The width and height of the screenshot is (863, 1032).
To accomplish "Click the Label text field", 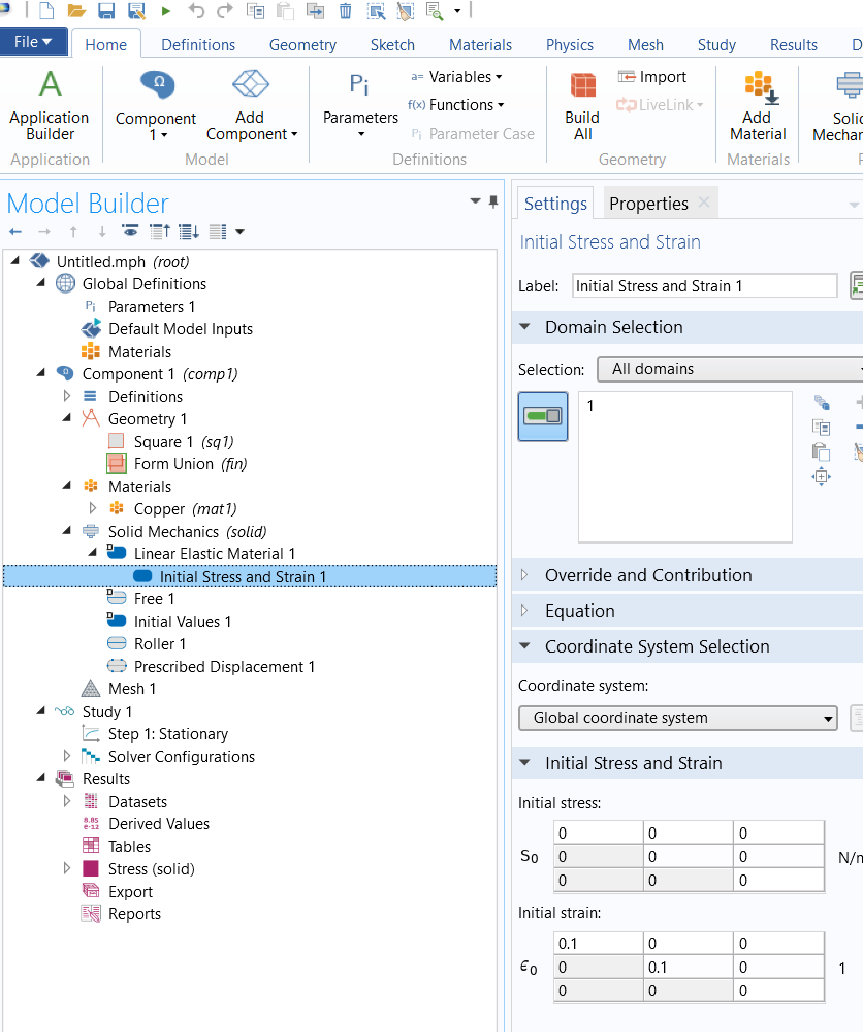I will click(x=704, y=286).
